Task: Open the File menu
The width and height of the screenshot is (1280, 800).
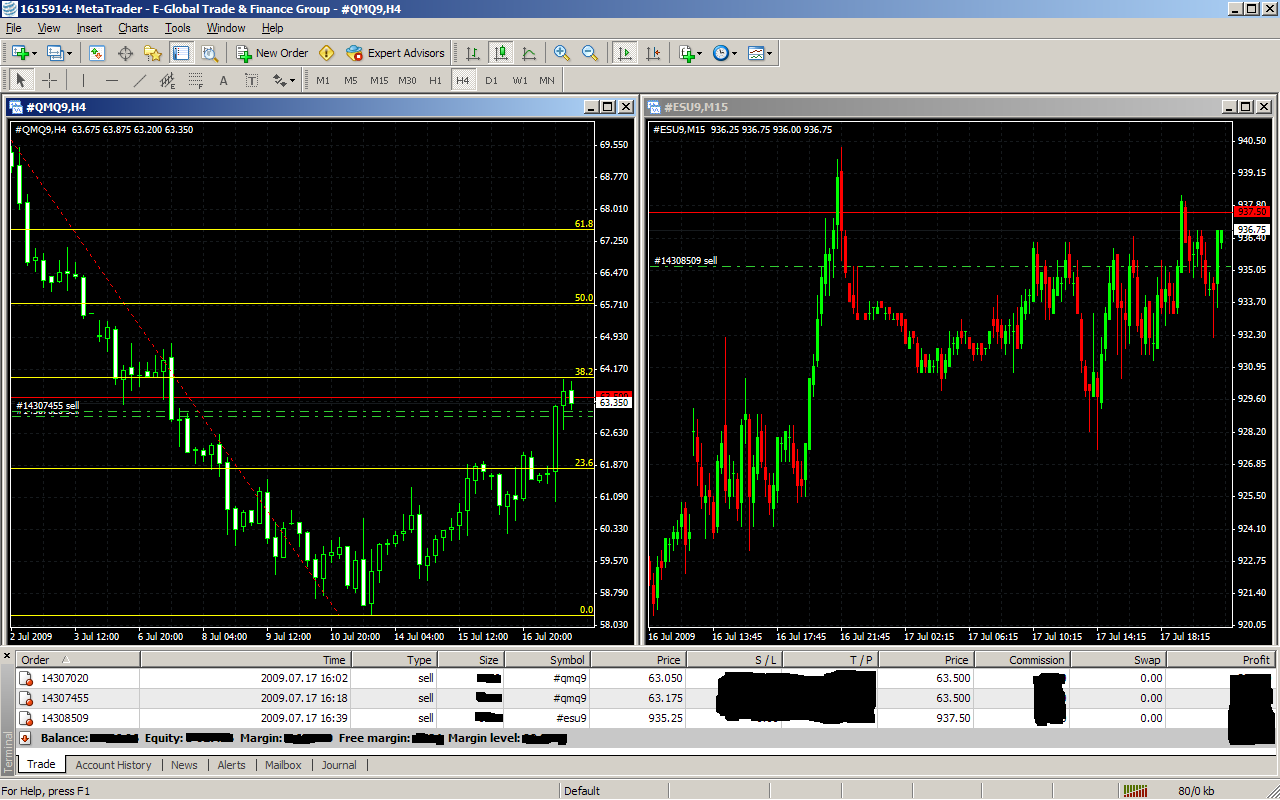Action: click(x=13, y=28)
